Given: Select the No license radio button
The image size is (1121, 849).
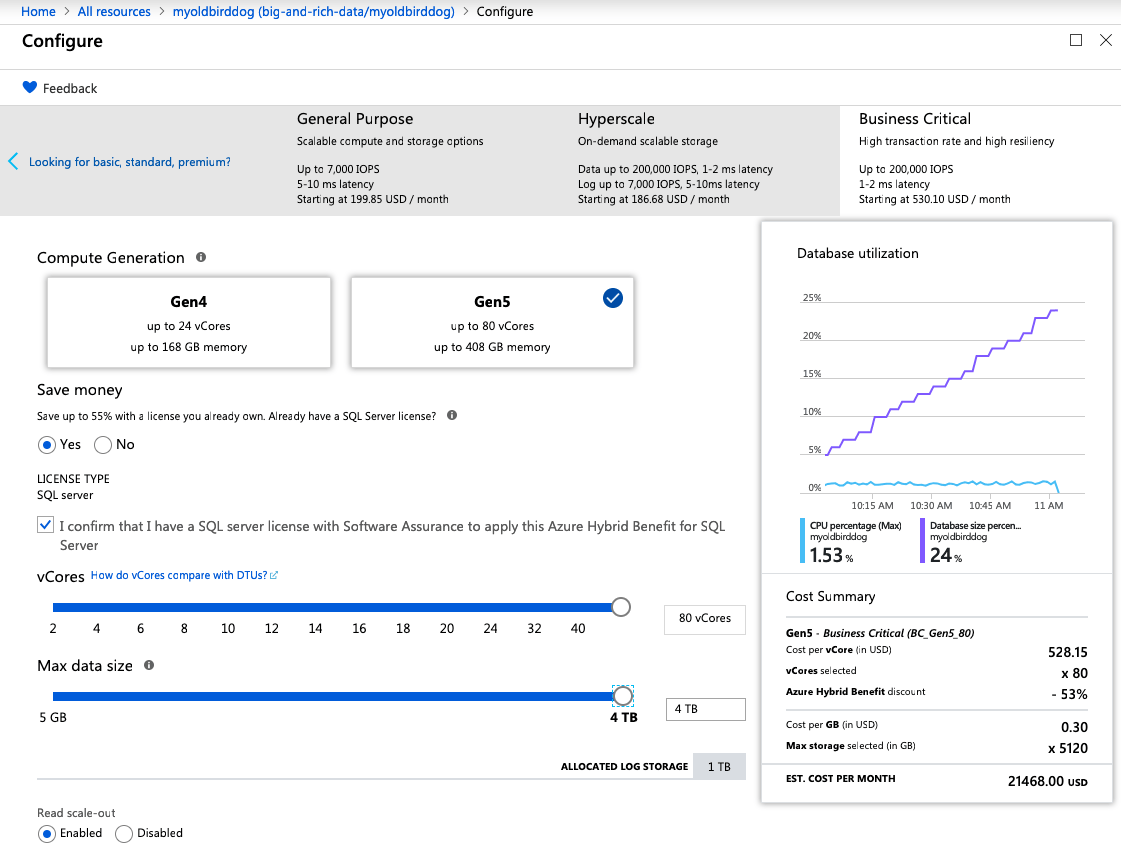Looking at the screenshot, I should point(103,445).
